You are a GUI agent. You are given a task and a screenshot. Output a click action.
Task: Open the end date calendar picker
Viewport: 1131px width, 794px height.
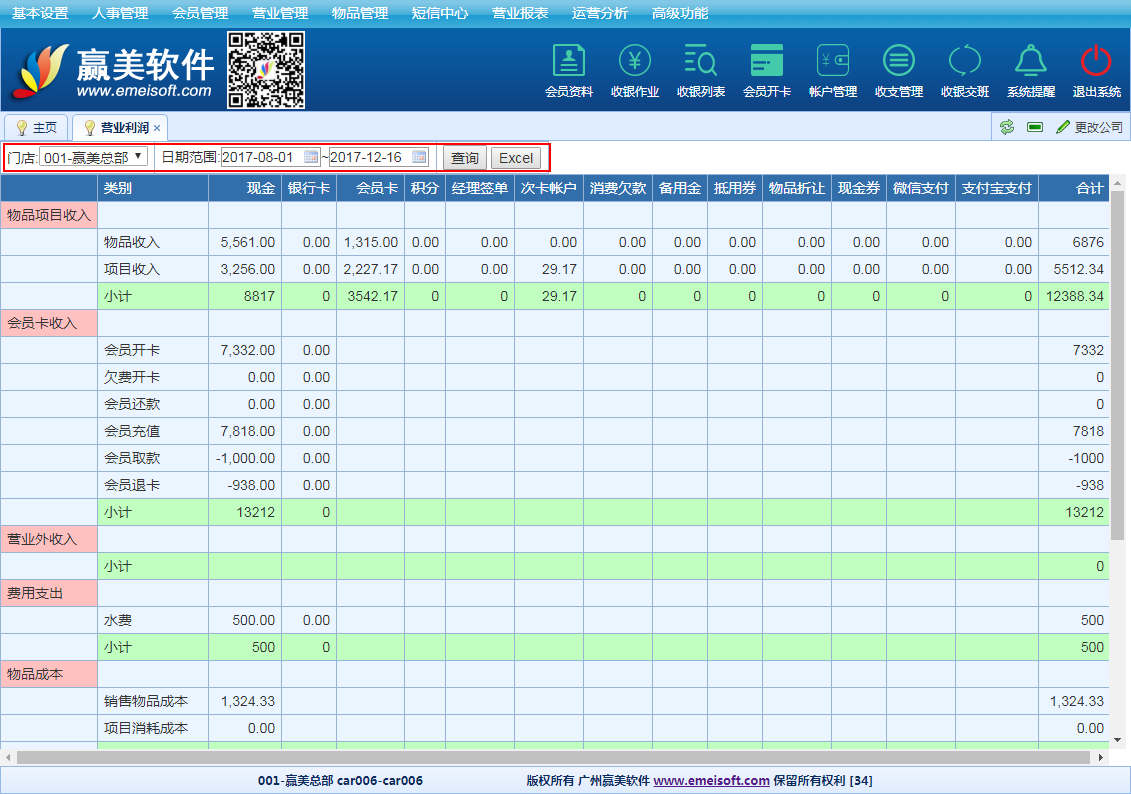coord(419,157)
